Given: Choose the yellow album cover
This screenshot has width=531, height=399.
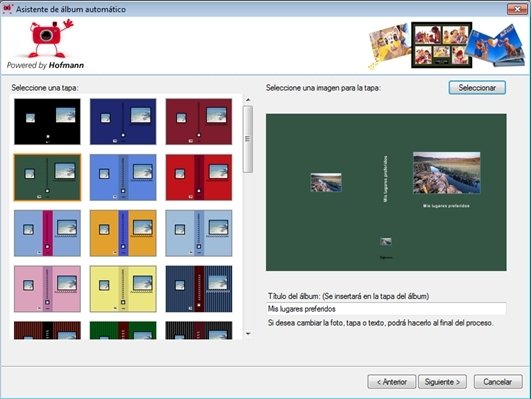Looking at the screenshot, I should [123, 289].
